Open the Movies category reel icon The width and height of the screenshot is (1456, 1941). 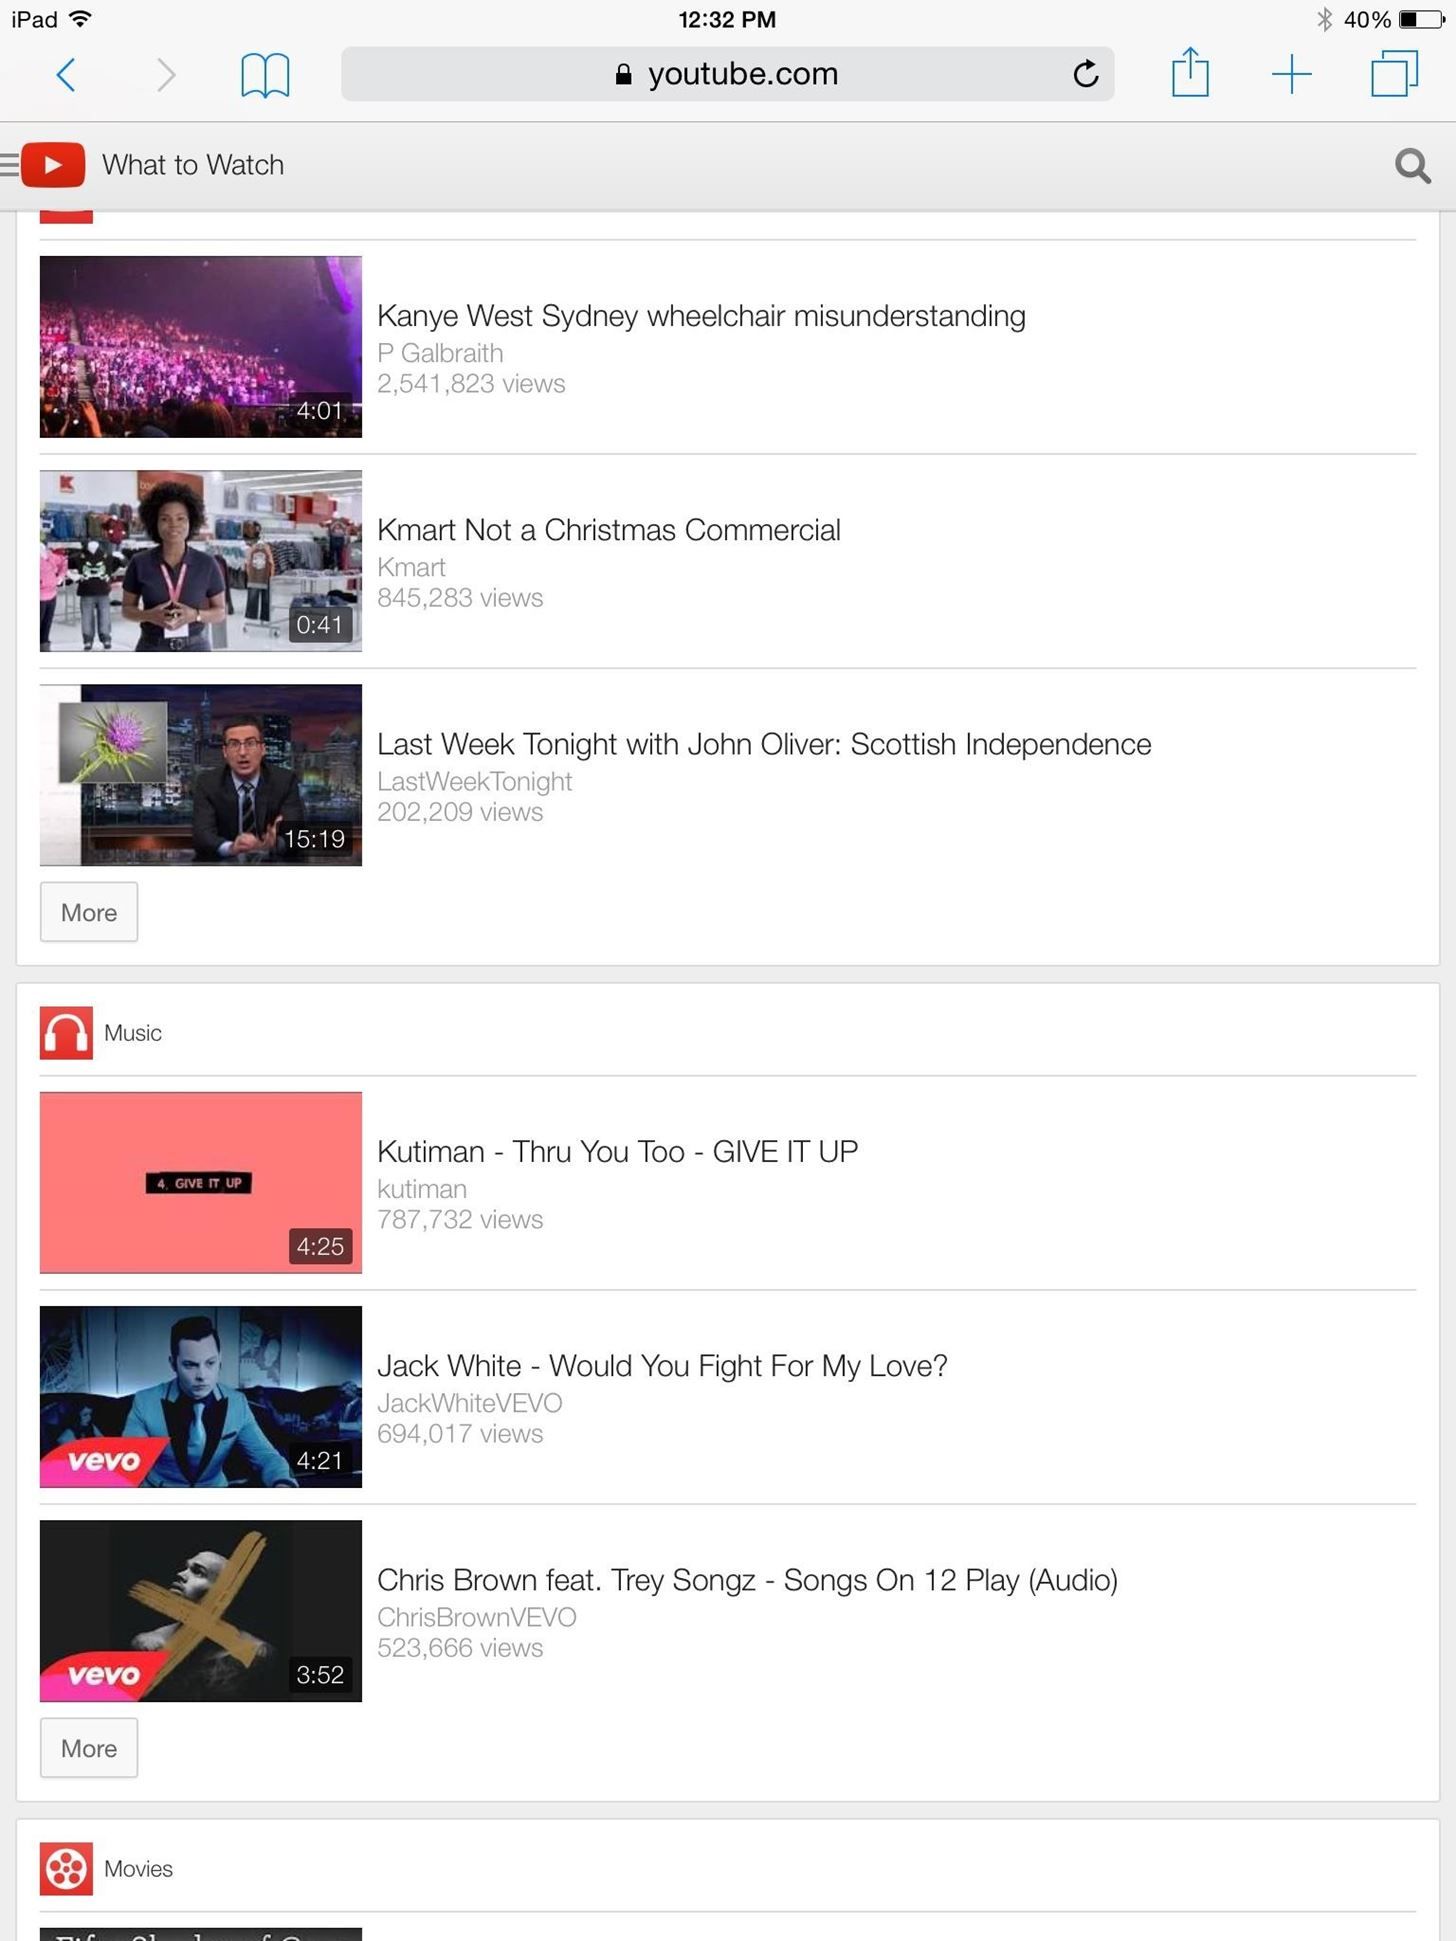pyautogui.click(x=66, y=1869)
